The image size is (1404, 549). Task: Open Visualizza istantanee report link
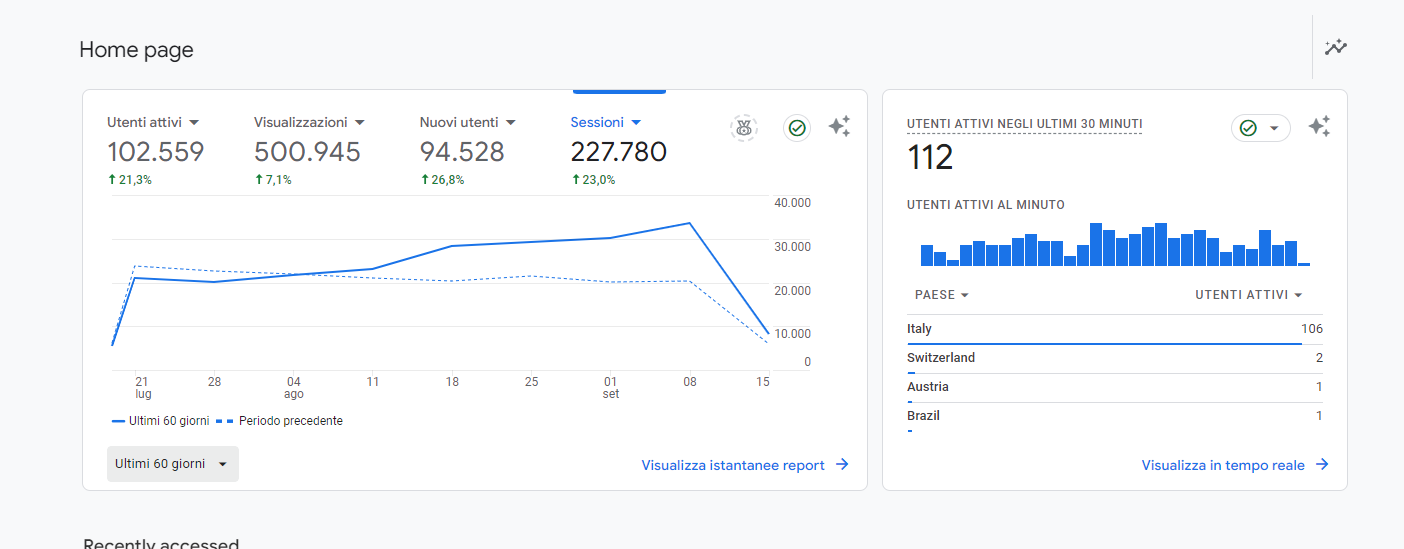click(733, 465)
